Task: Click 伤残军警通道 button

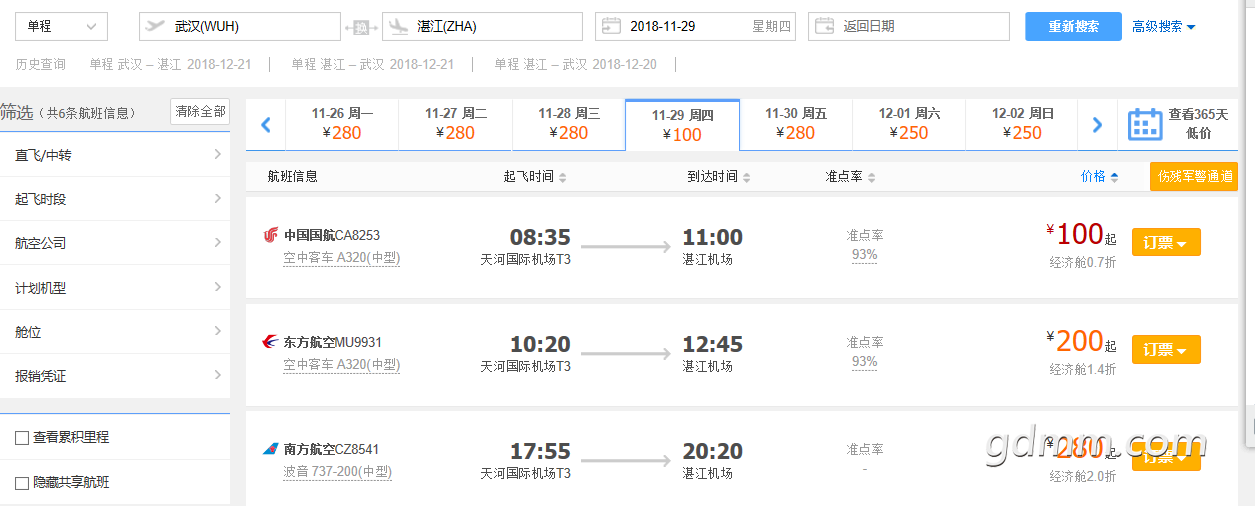Action: (1193, 176)
